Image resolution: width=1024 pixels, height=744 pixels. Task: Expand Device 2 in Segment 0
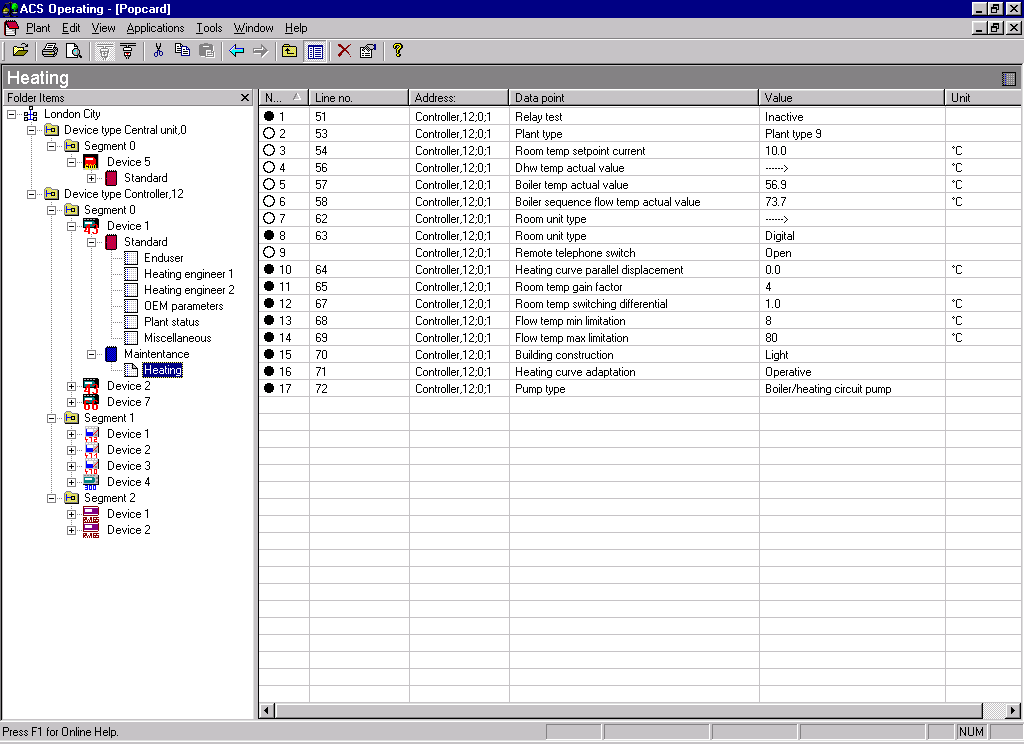(71, 386)
